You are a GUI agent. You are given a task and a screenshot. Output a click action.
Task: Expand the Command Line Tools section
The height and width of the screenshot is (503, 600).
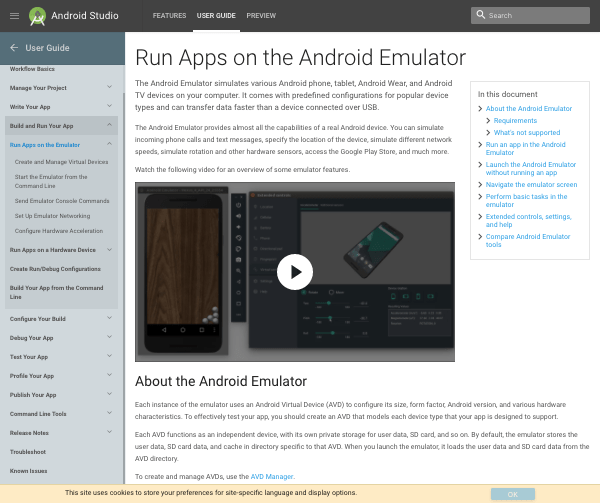pyautogui.click(x=109, y=413)
